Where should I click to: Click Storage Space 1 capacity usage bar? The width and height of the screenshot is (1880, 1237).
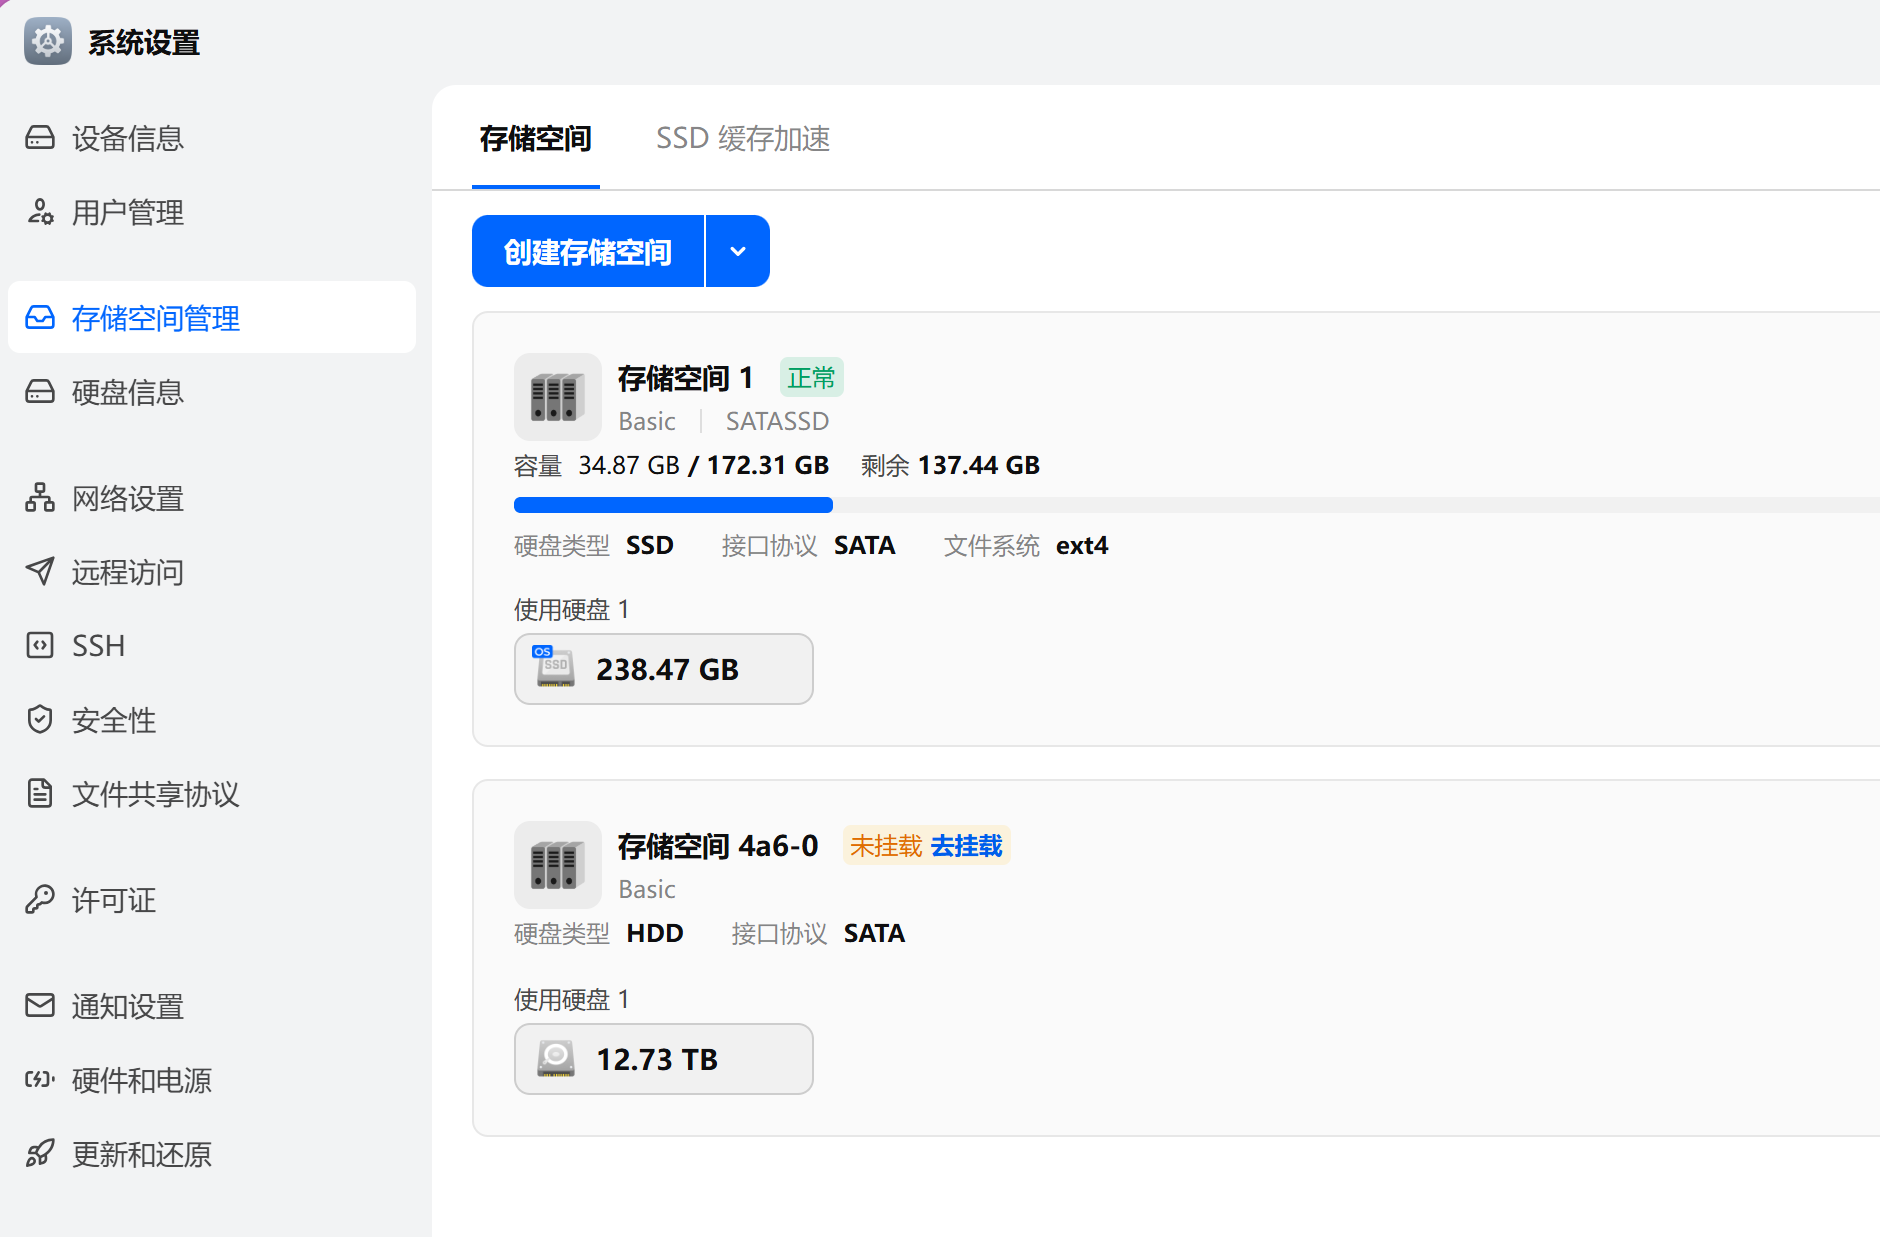pos(673,505)
